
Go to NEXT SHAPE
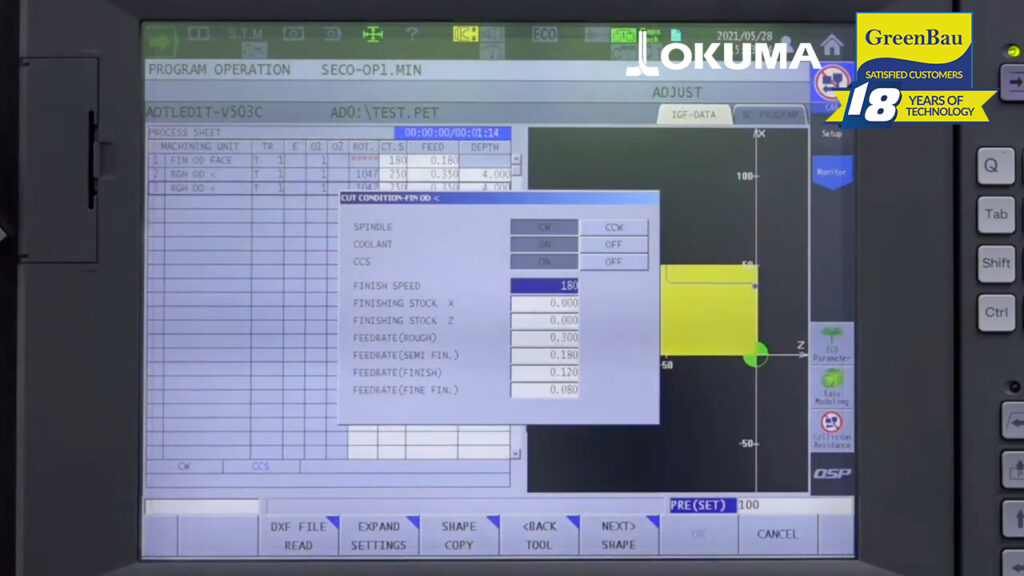[618, 535]
